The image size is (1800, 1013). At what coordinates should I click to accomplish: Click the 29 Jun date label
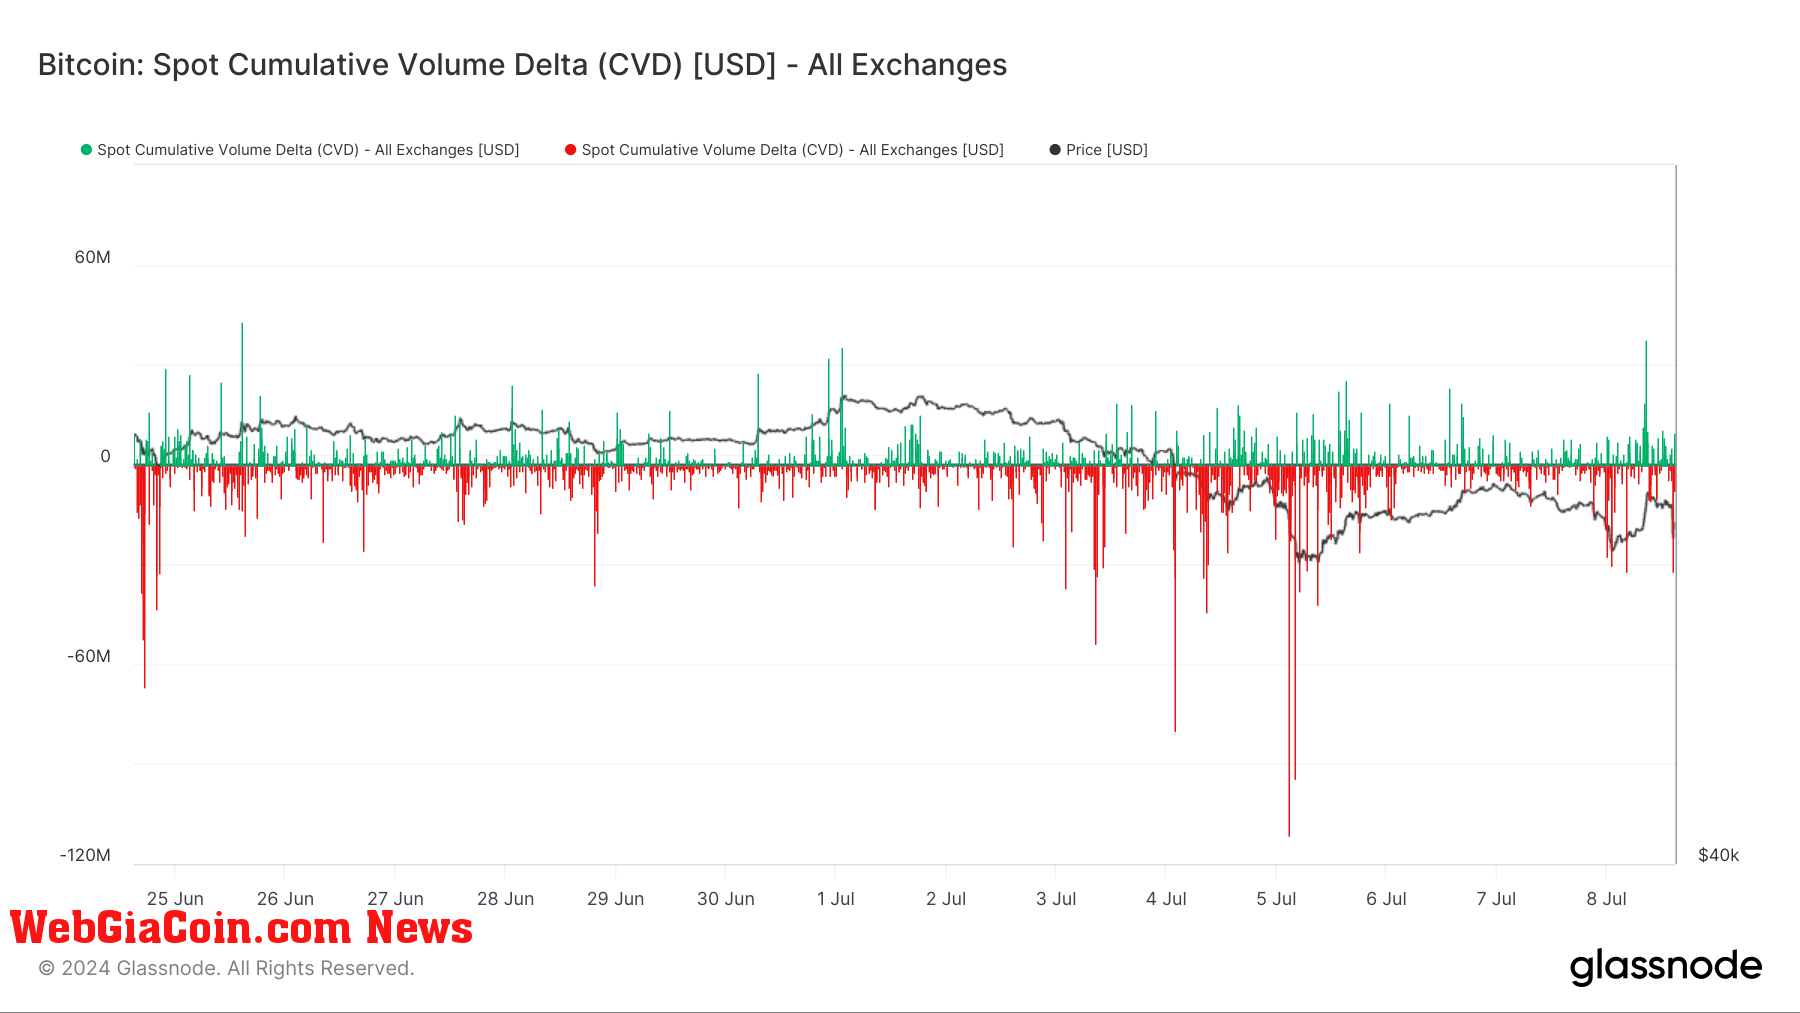615,899
